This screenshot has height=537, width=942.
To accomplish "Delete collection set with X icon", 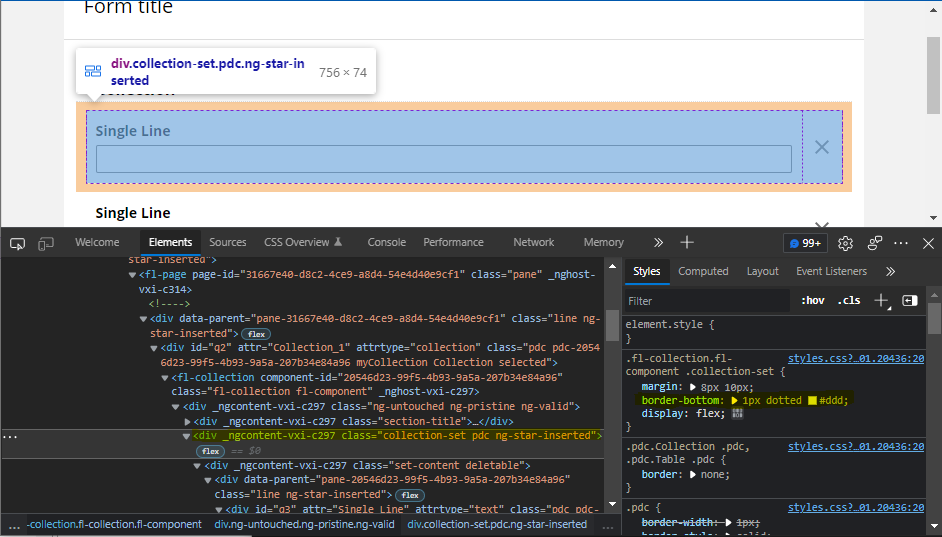I will [822, 147].
